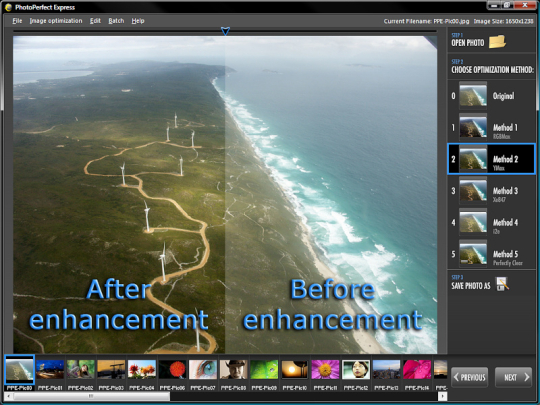Click the SAVE PHOTO AS step label
The image size is (540, 405).
pos(471,285)
